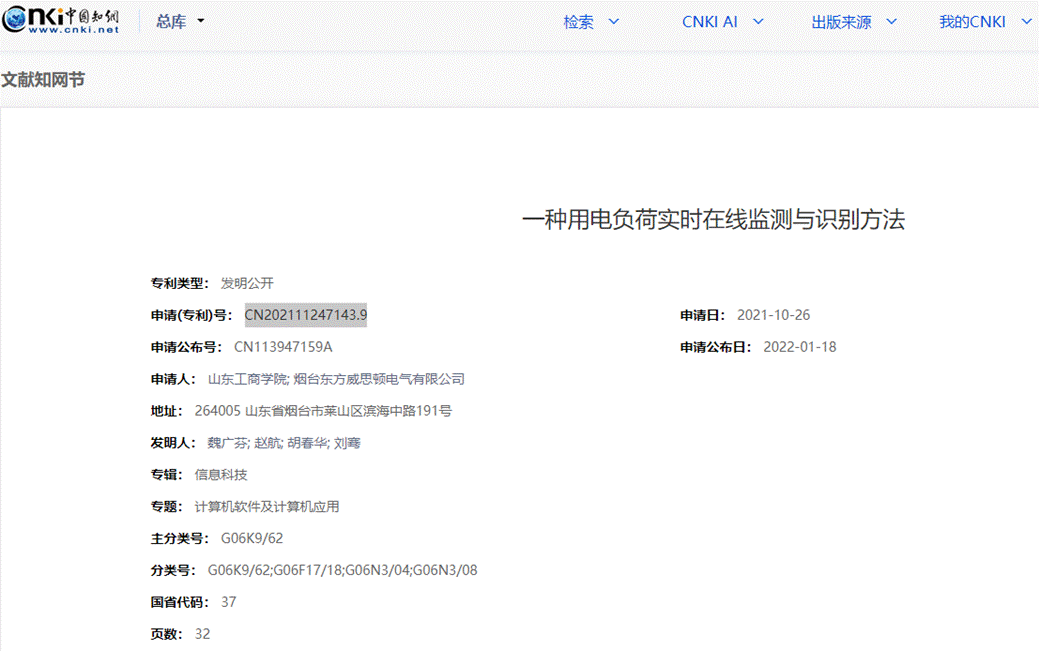Click the 信息科技 album value
1039x651 pixels.
click(221, 475)
